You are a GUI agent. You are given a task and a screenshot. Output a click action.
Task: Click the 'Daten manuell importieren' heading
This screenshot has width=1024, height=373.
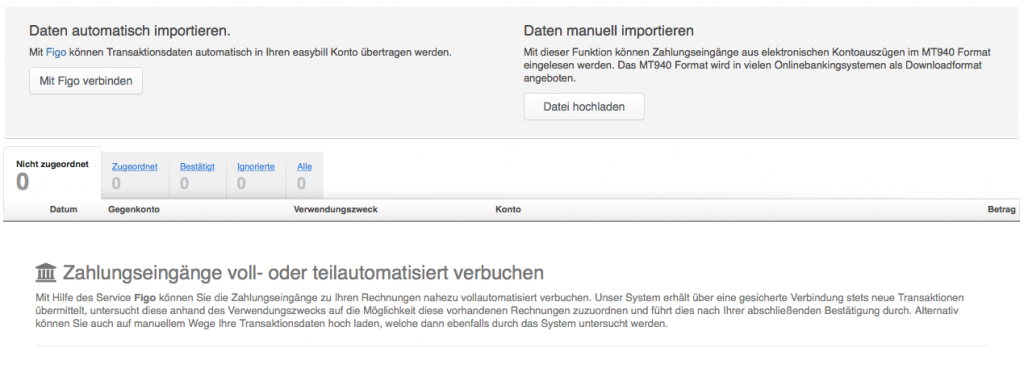tap(608, 31)
